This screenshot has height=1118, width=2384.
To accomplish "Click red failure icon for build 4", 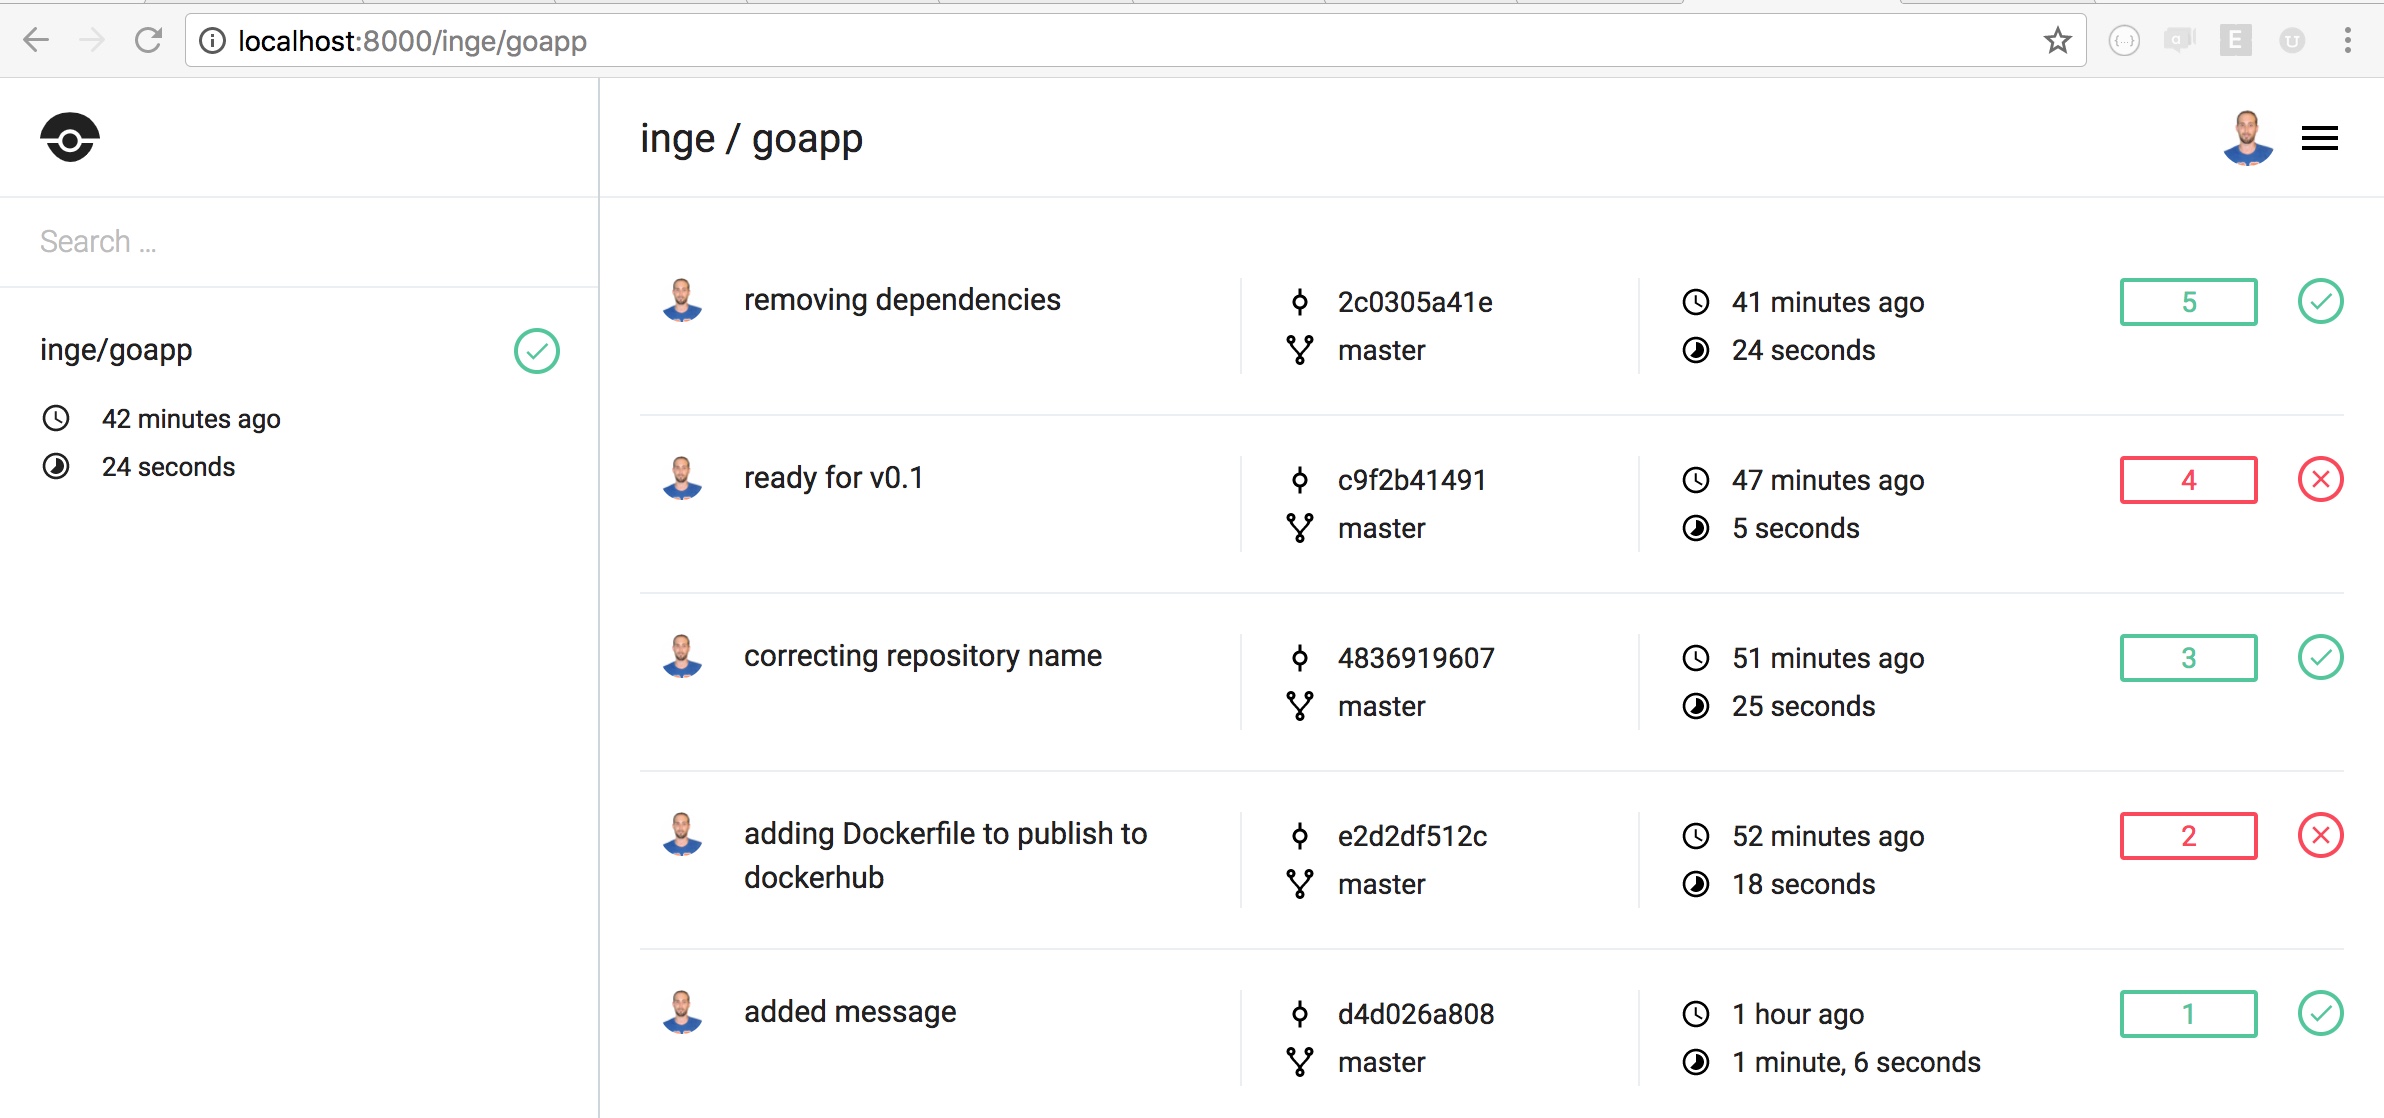I will (2320, 480).
